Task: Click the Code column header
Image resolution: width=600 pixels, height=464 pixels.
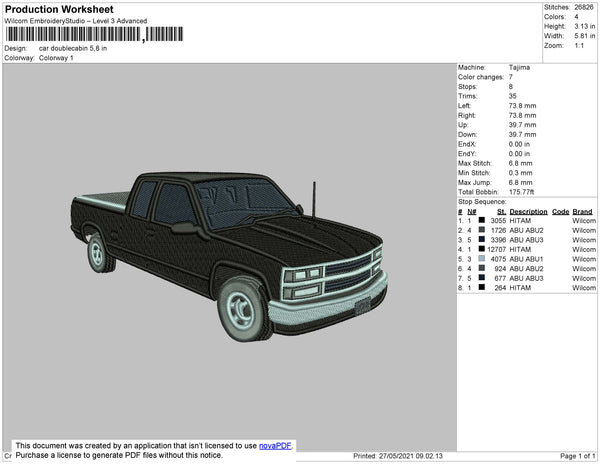Action: [x=560, y=212]
